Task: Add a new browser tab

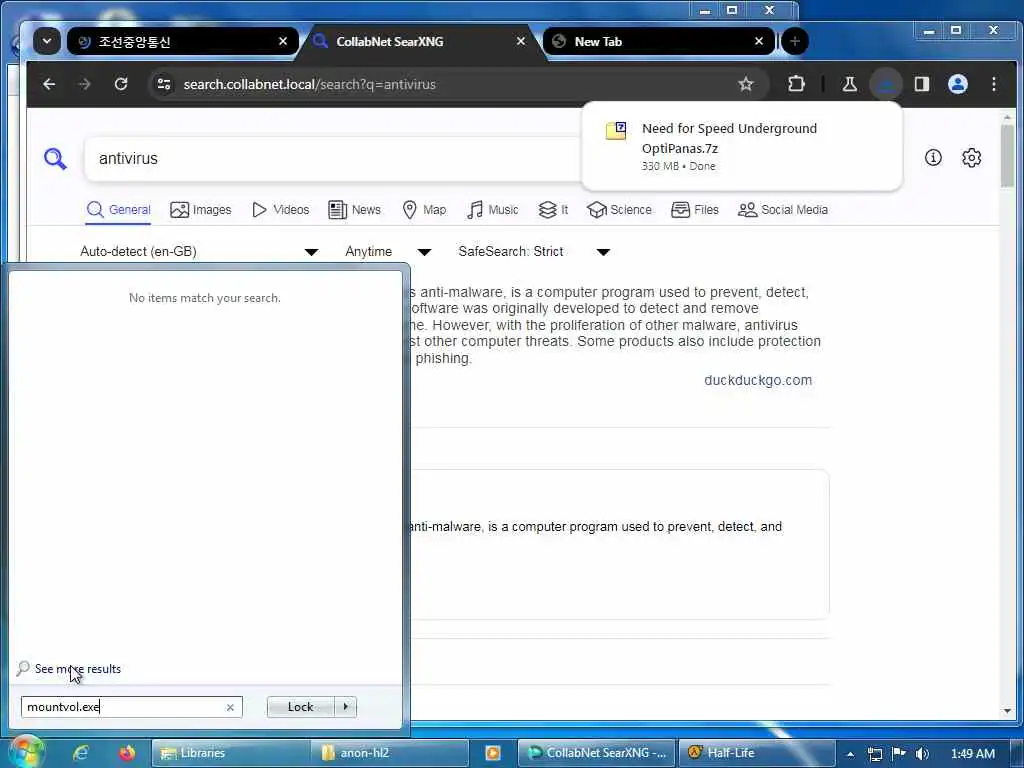Action: pos(794,41)
